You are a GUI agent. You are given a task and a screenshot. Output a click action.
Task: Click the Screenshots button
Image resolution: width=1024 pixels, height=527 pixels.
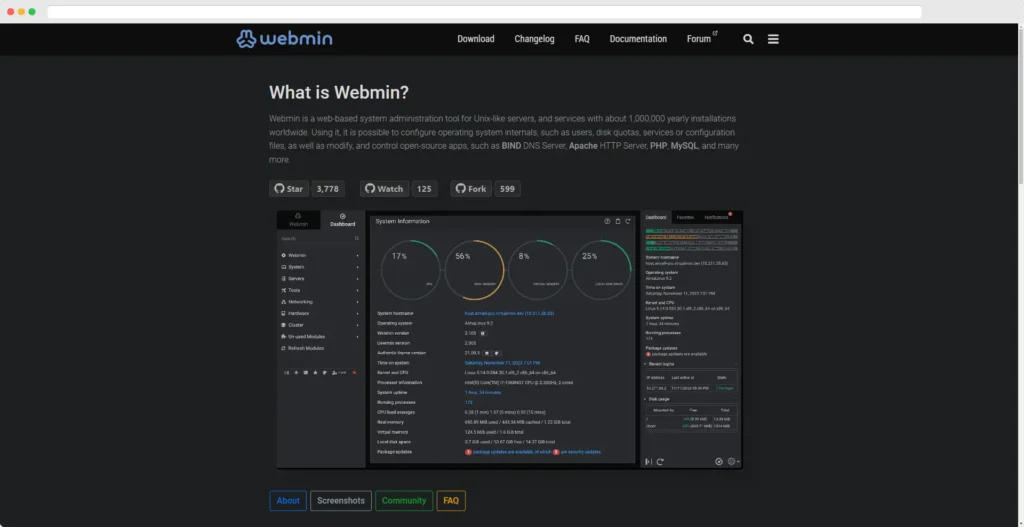tap(341, 501)
